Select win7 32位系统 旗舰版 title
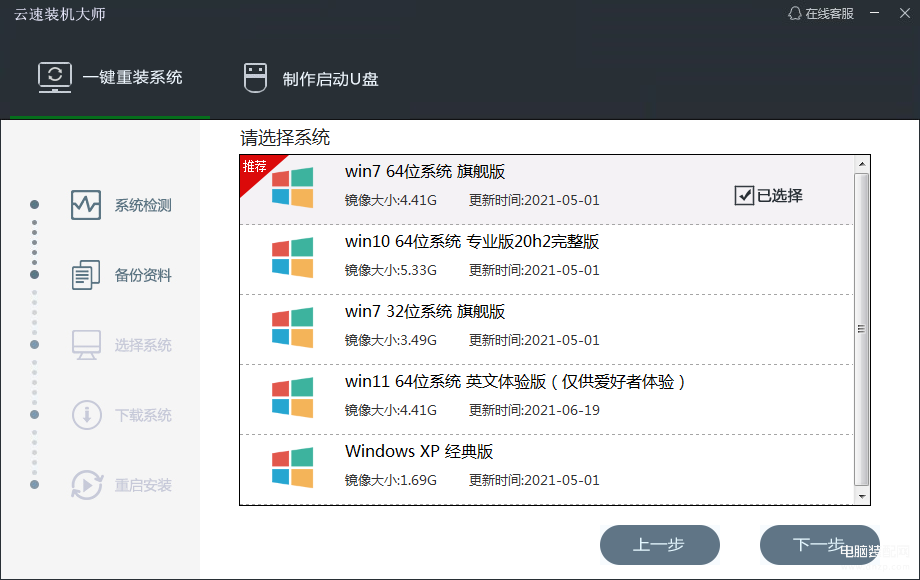 pos(425,311)
